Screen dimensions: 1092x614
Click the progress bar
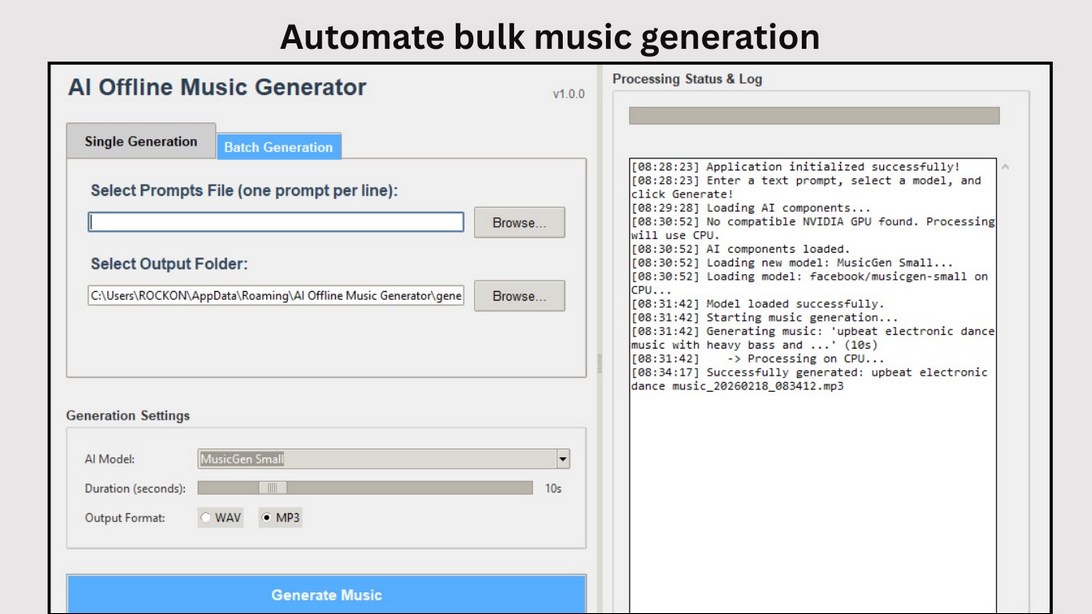coord(813,115)
